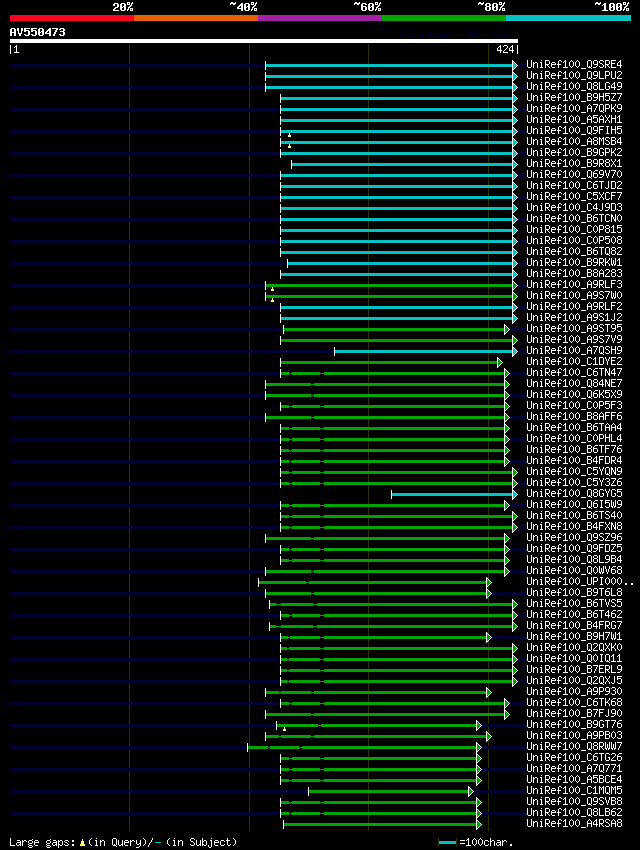The width and height of the screenshot is (640, 850).
Task: Select the UniRef100_Q8LB62 label
Action: [x=574, y=813]
